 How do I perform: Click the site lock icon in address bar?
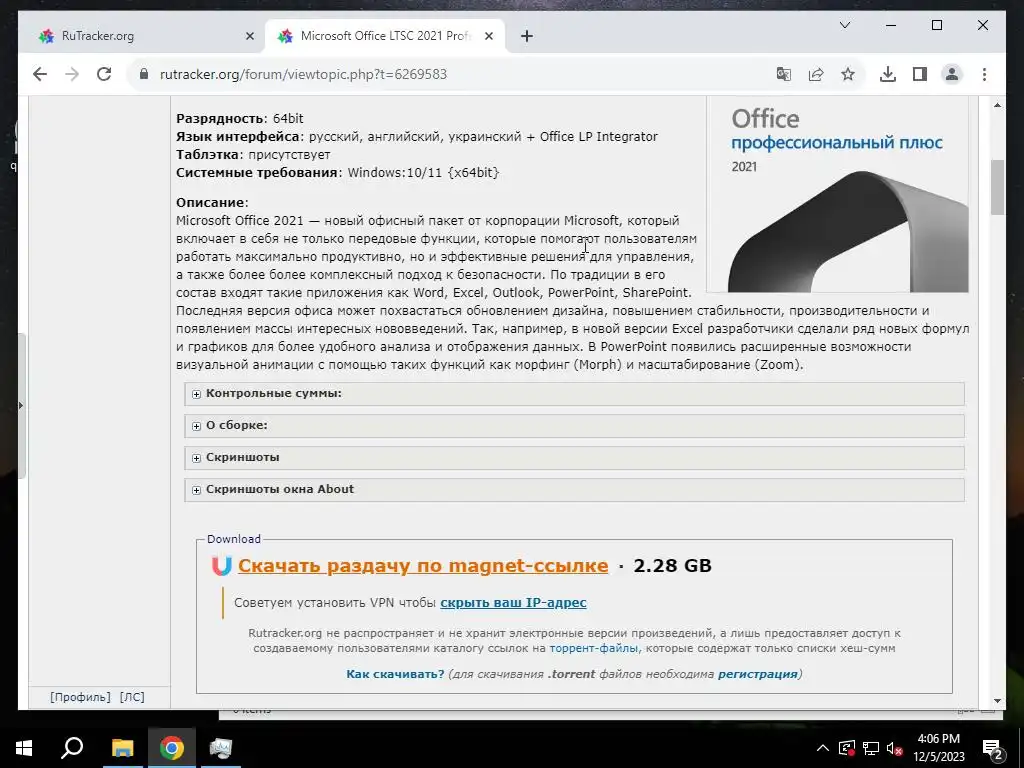point(144,74)
